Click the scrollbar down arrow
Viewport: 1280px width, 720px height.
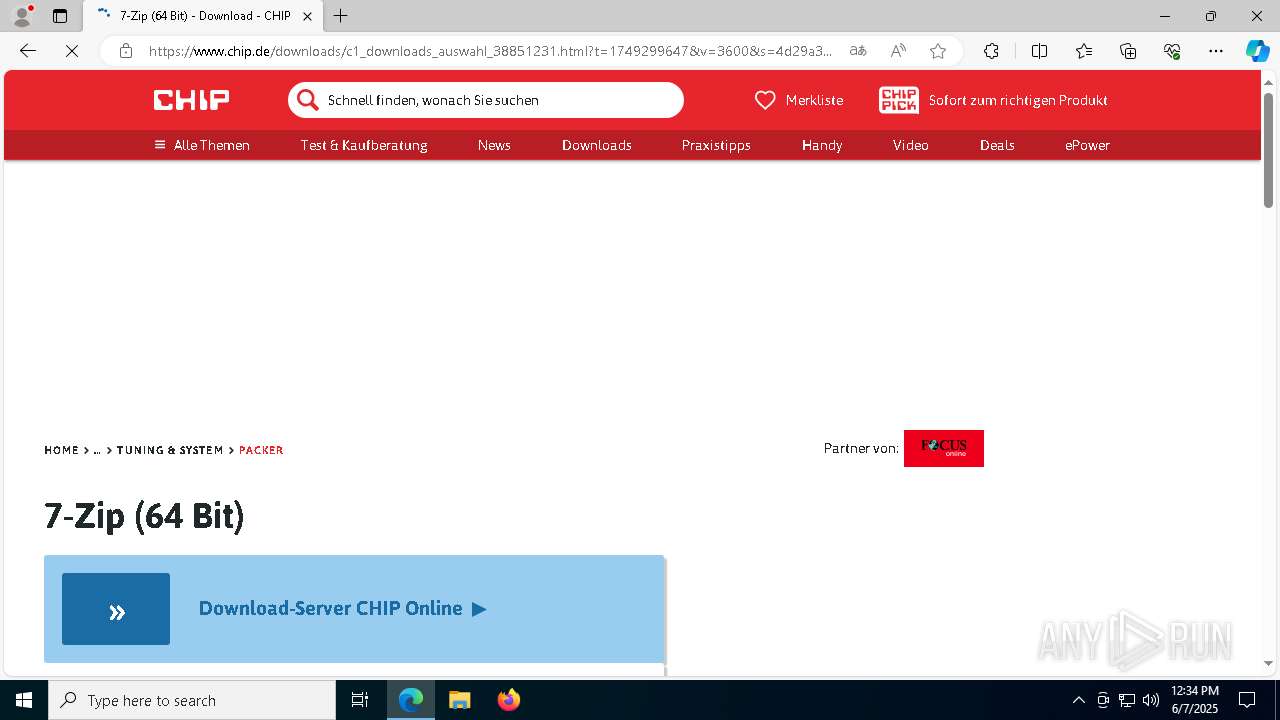tap(1269, 663)
